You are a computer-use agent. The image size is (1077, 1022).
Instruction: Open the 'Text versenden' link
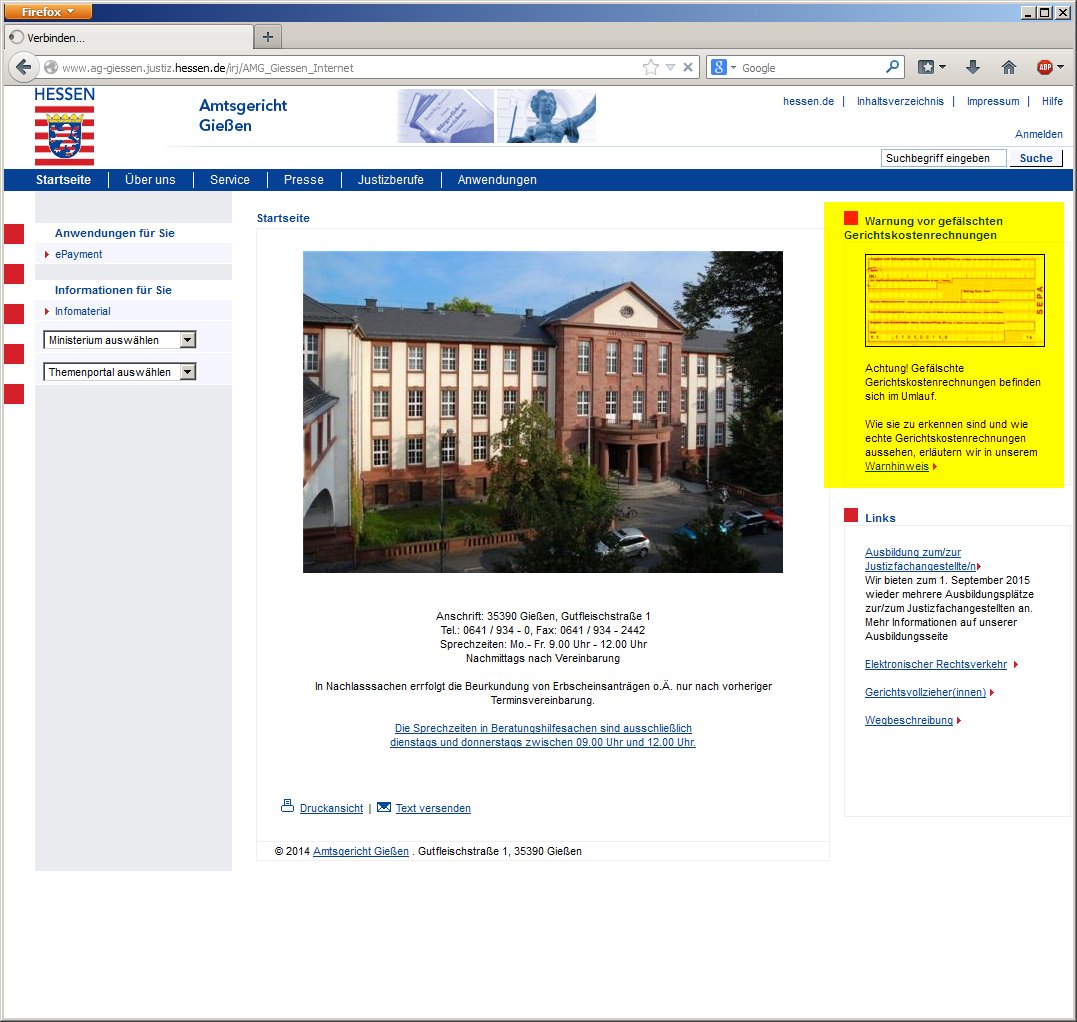[x=433, y=808]
